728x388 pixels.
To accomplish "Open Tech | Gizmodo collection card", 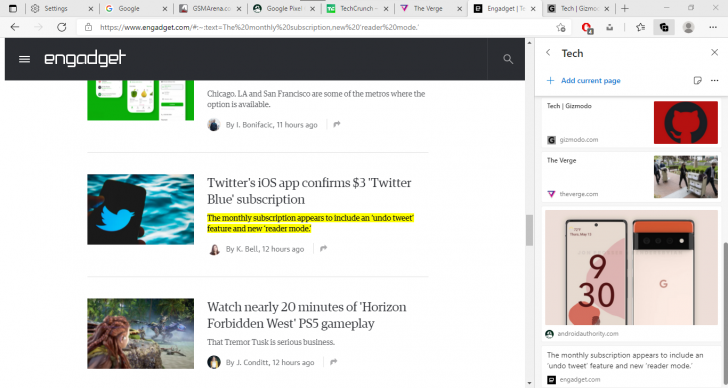I will pyautogui.click(x=631, y=123).
